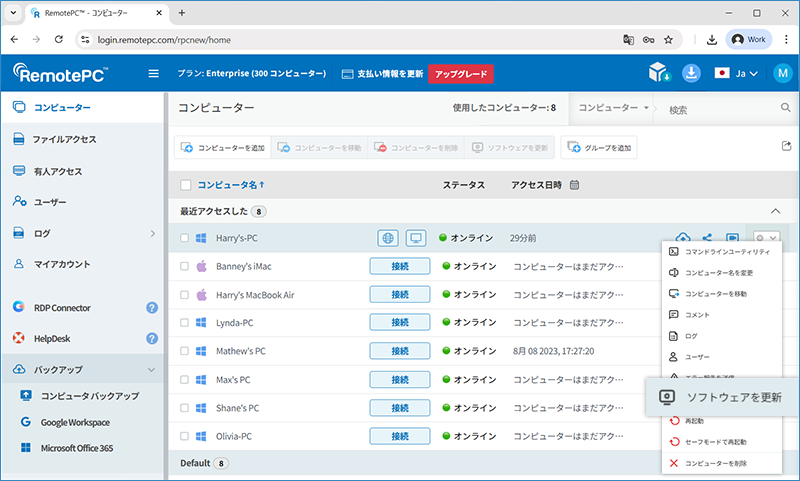Select コンピューター名を変更 from the menu
The width and height of the screenshot is (800, 481).
coord(722,273)
